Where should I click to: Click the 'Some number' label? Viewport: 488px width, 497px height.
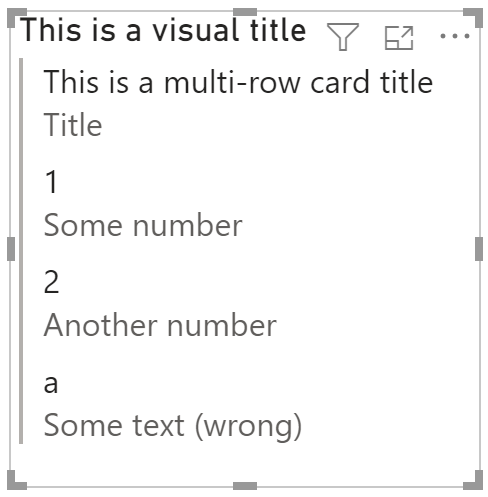coord(143,226)
